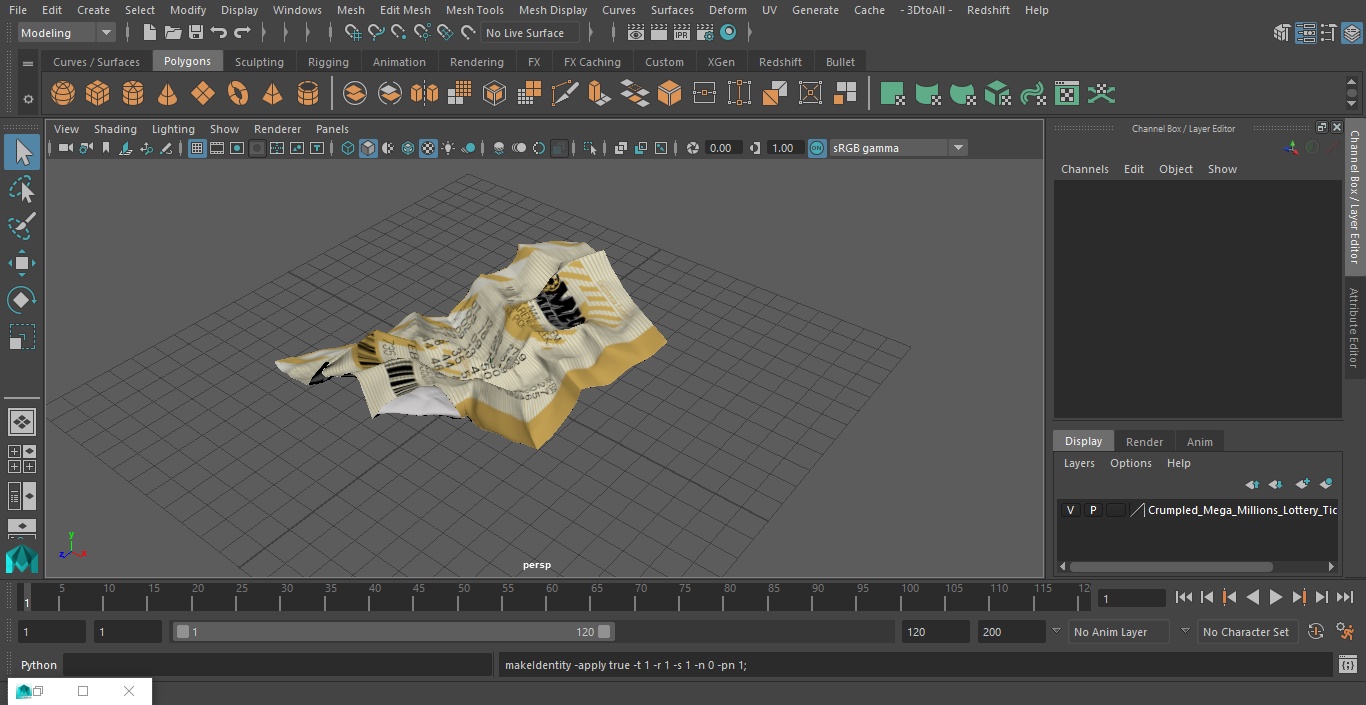The width and height of the screenshot is (1366, 705).
Task: Create a polygon cone from the shelf
Action: pyautogui.click(x=168, y=94)
